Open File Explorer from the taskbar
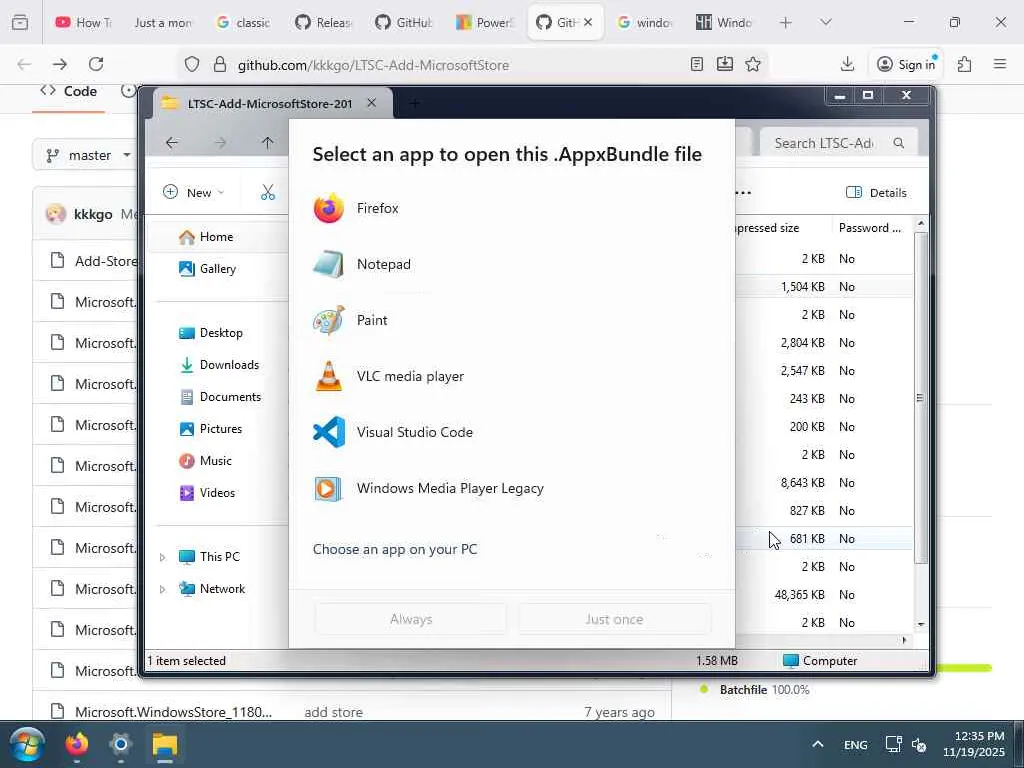 165,744
